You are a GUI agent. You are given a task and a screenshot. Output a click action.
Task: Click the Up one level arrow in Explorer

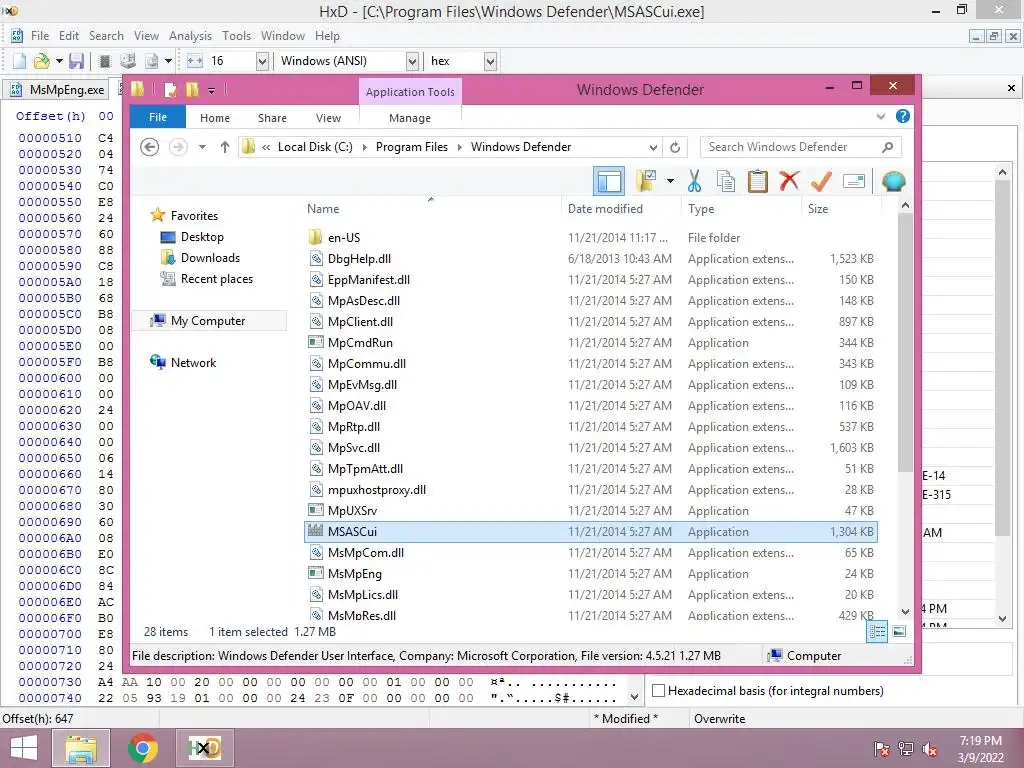coord(225,147)
